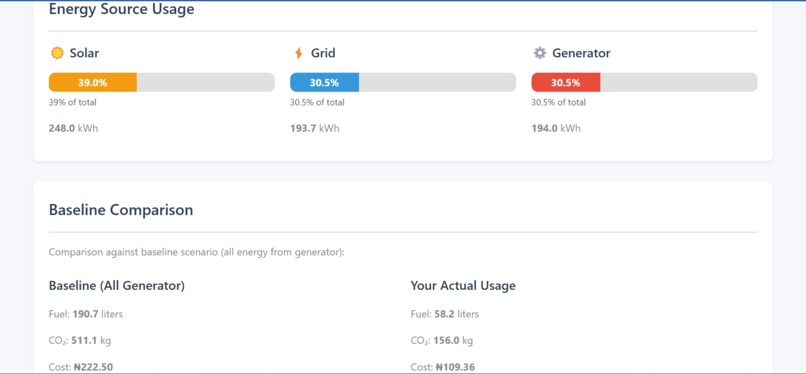Click the baseline CO₂ 511.1 kg value

point(81,341)
